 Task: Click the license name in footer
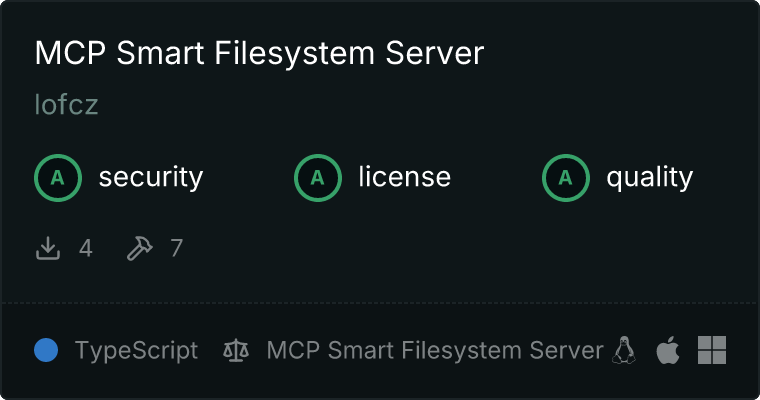[435, 351]
